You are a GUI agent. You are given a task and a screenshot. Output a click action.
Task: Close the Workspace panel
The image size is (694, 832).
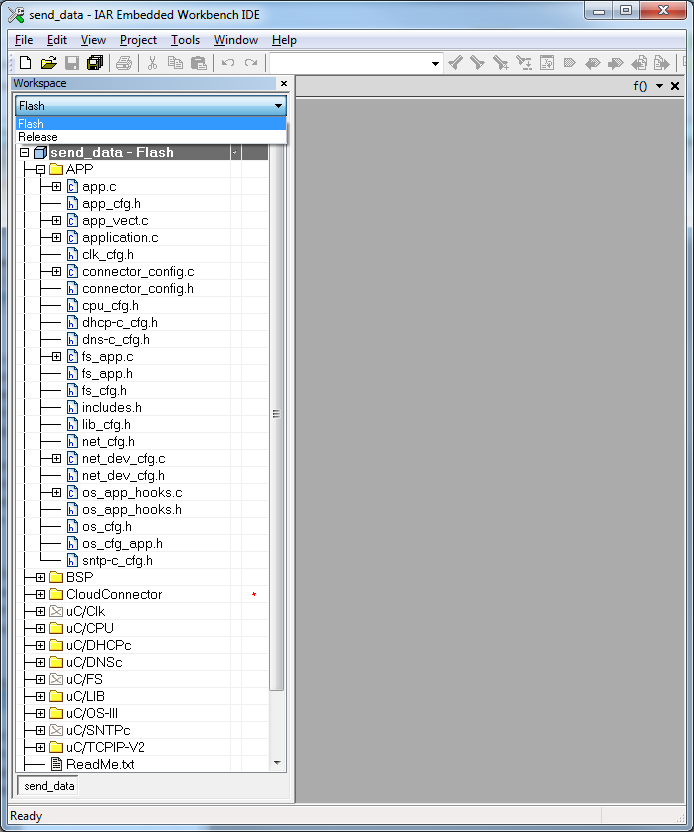click(283, 84)
